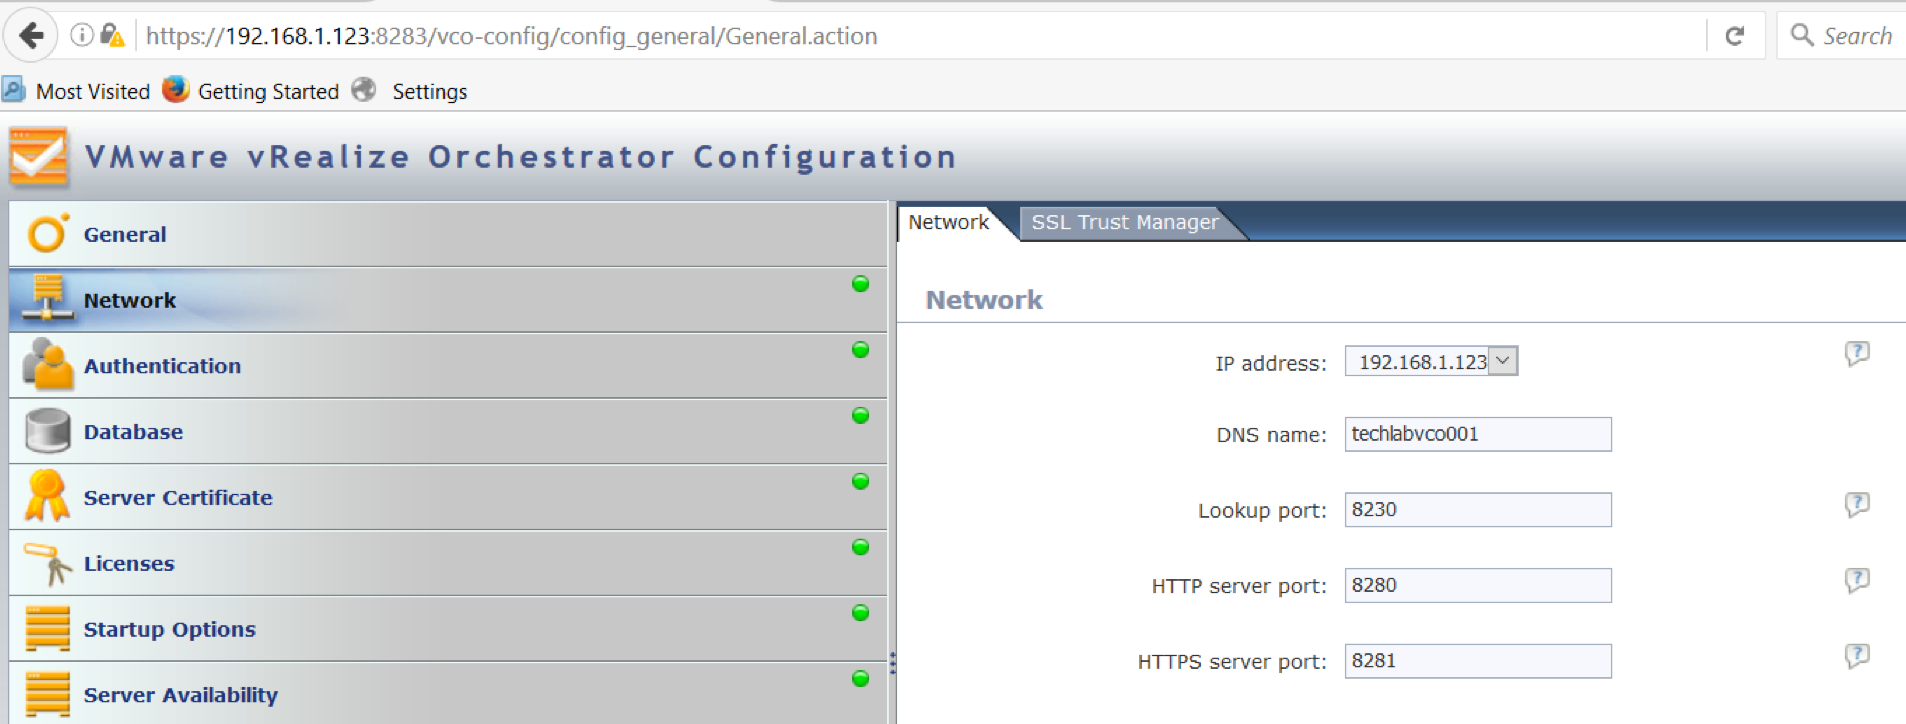Image resolution: width=1906 pixels, height=724 pixels.
Task: Open the Getting Started bookmark
Action: pyautogui.click(x=268, y=91)
